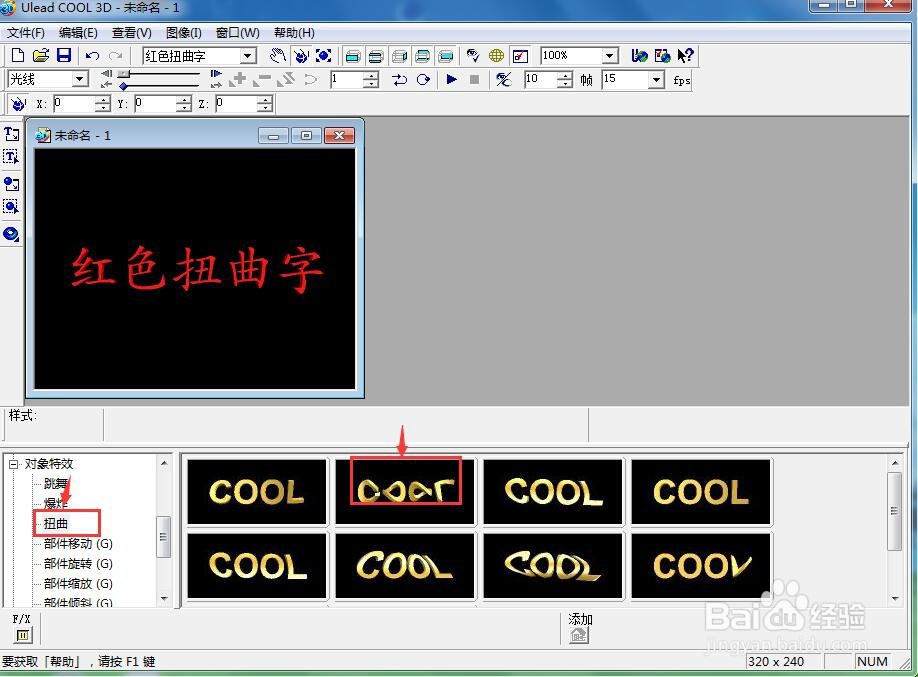The height and width of the screenshot is (677, 918).
Task: Click the smooth animation path icon
Action: 310,79
